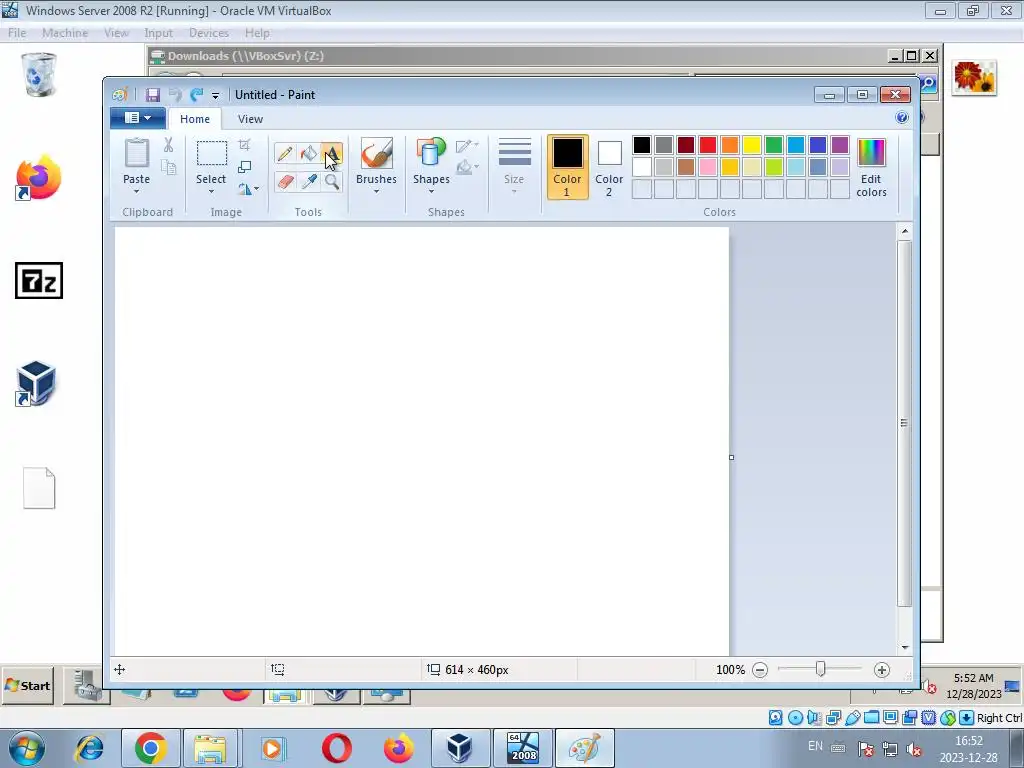Click the Paste clipboard icon
Image resolution: width=1024 pixels, height=768 pixels.
tap(136, 153)
